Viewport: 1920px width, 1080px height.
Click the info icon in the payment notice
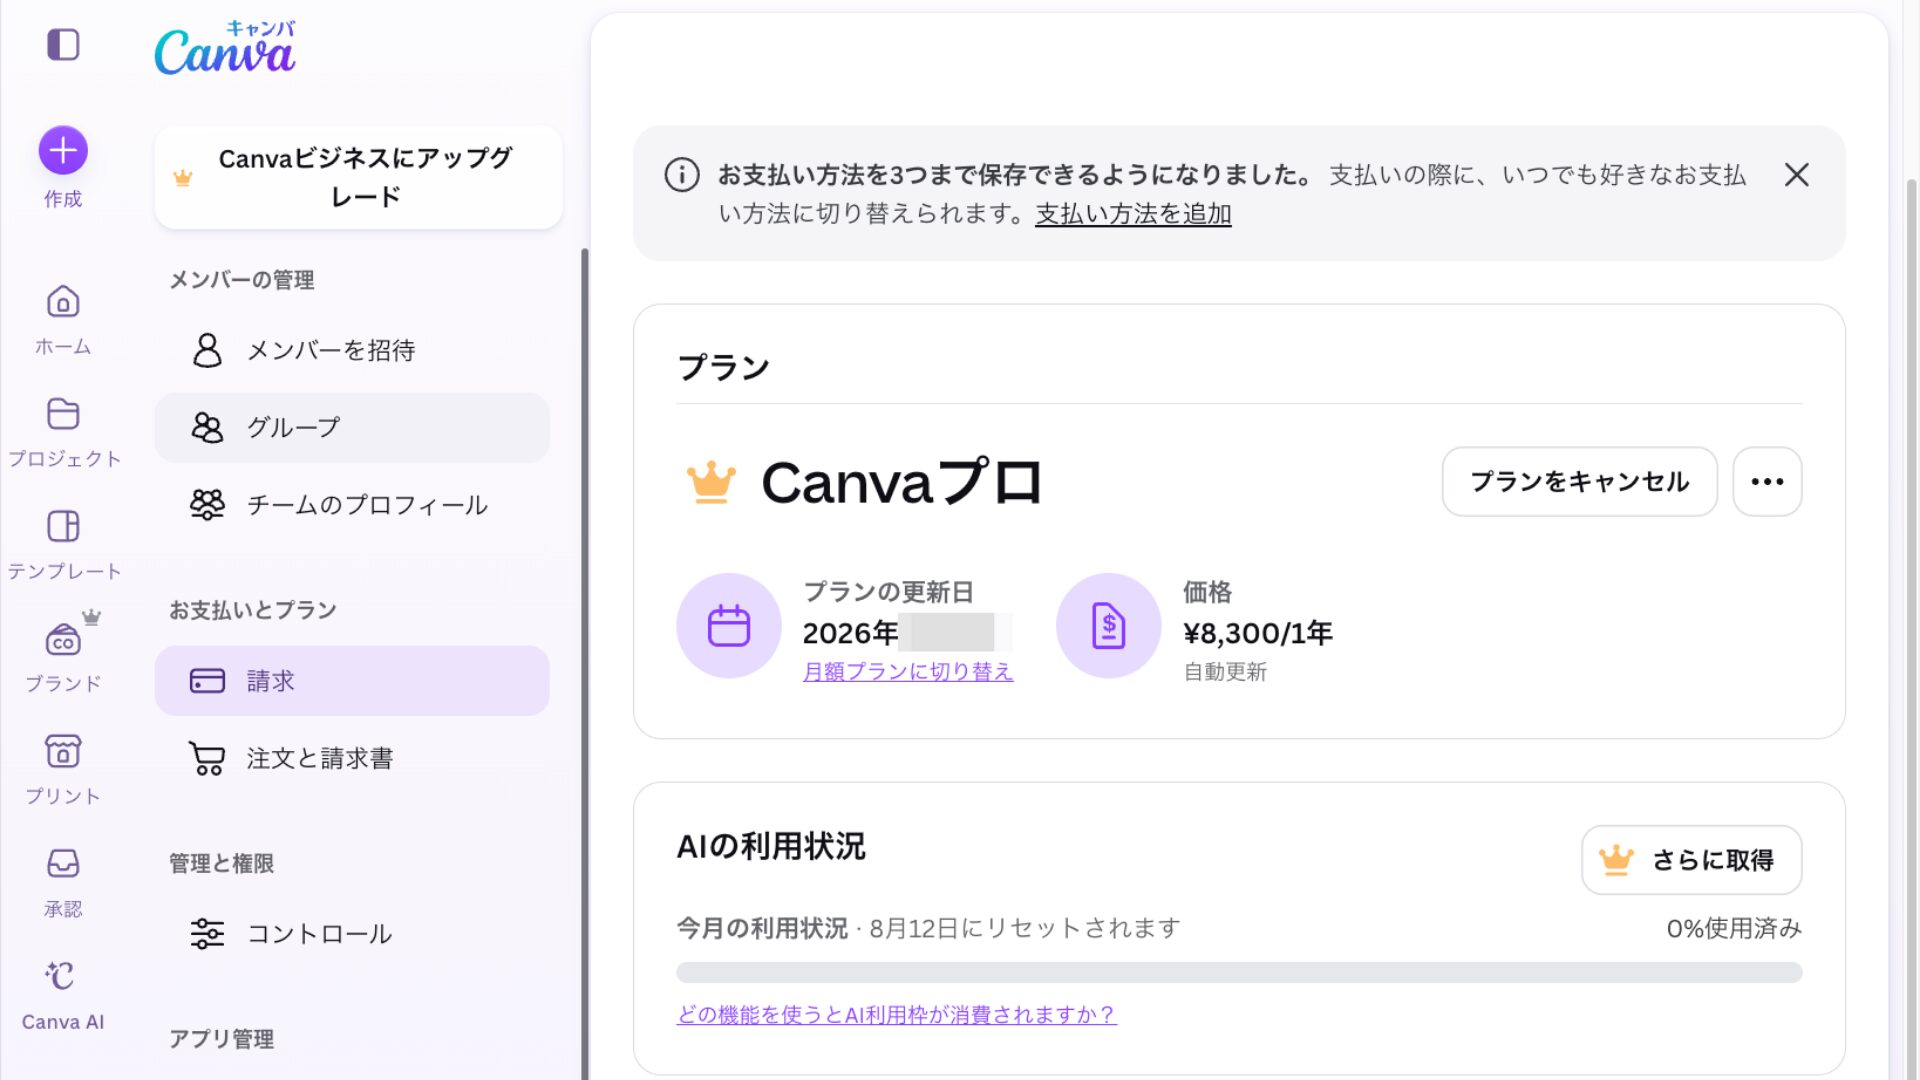682,175
